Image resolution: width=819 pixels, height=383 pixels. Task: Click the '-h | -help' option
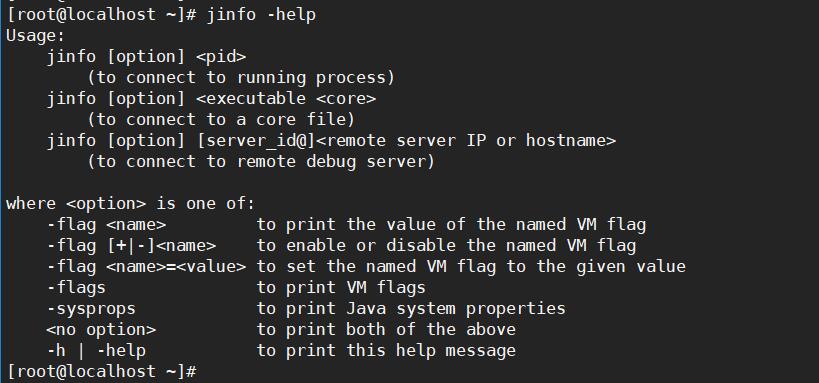pyautogui.click(x=96, y=351)
